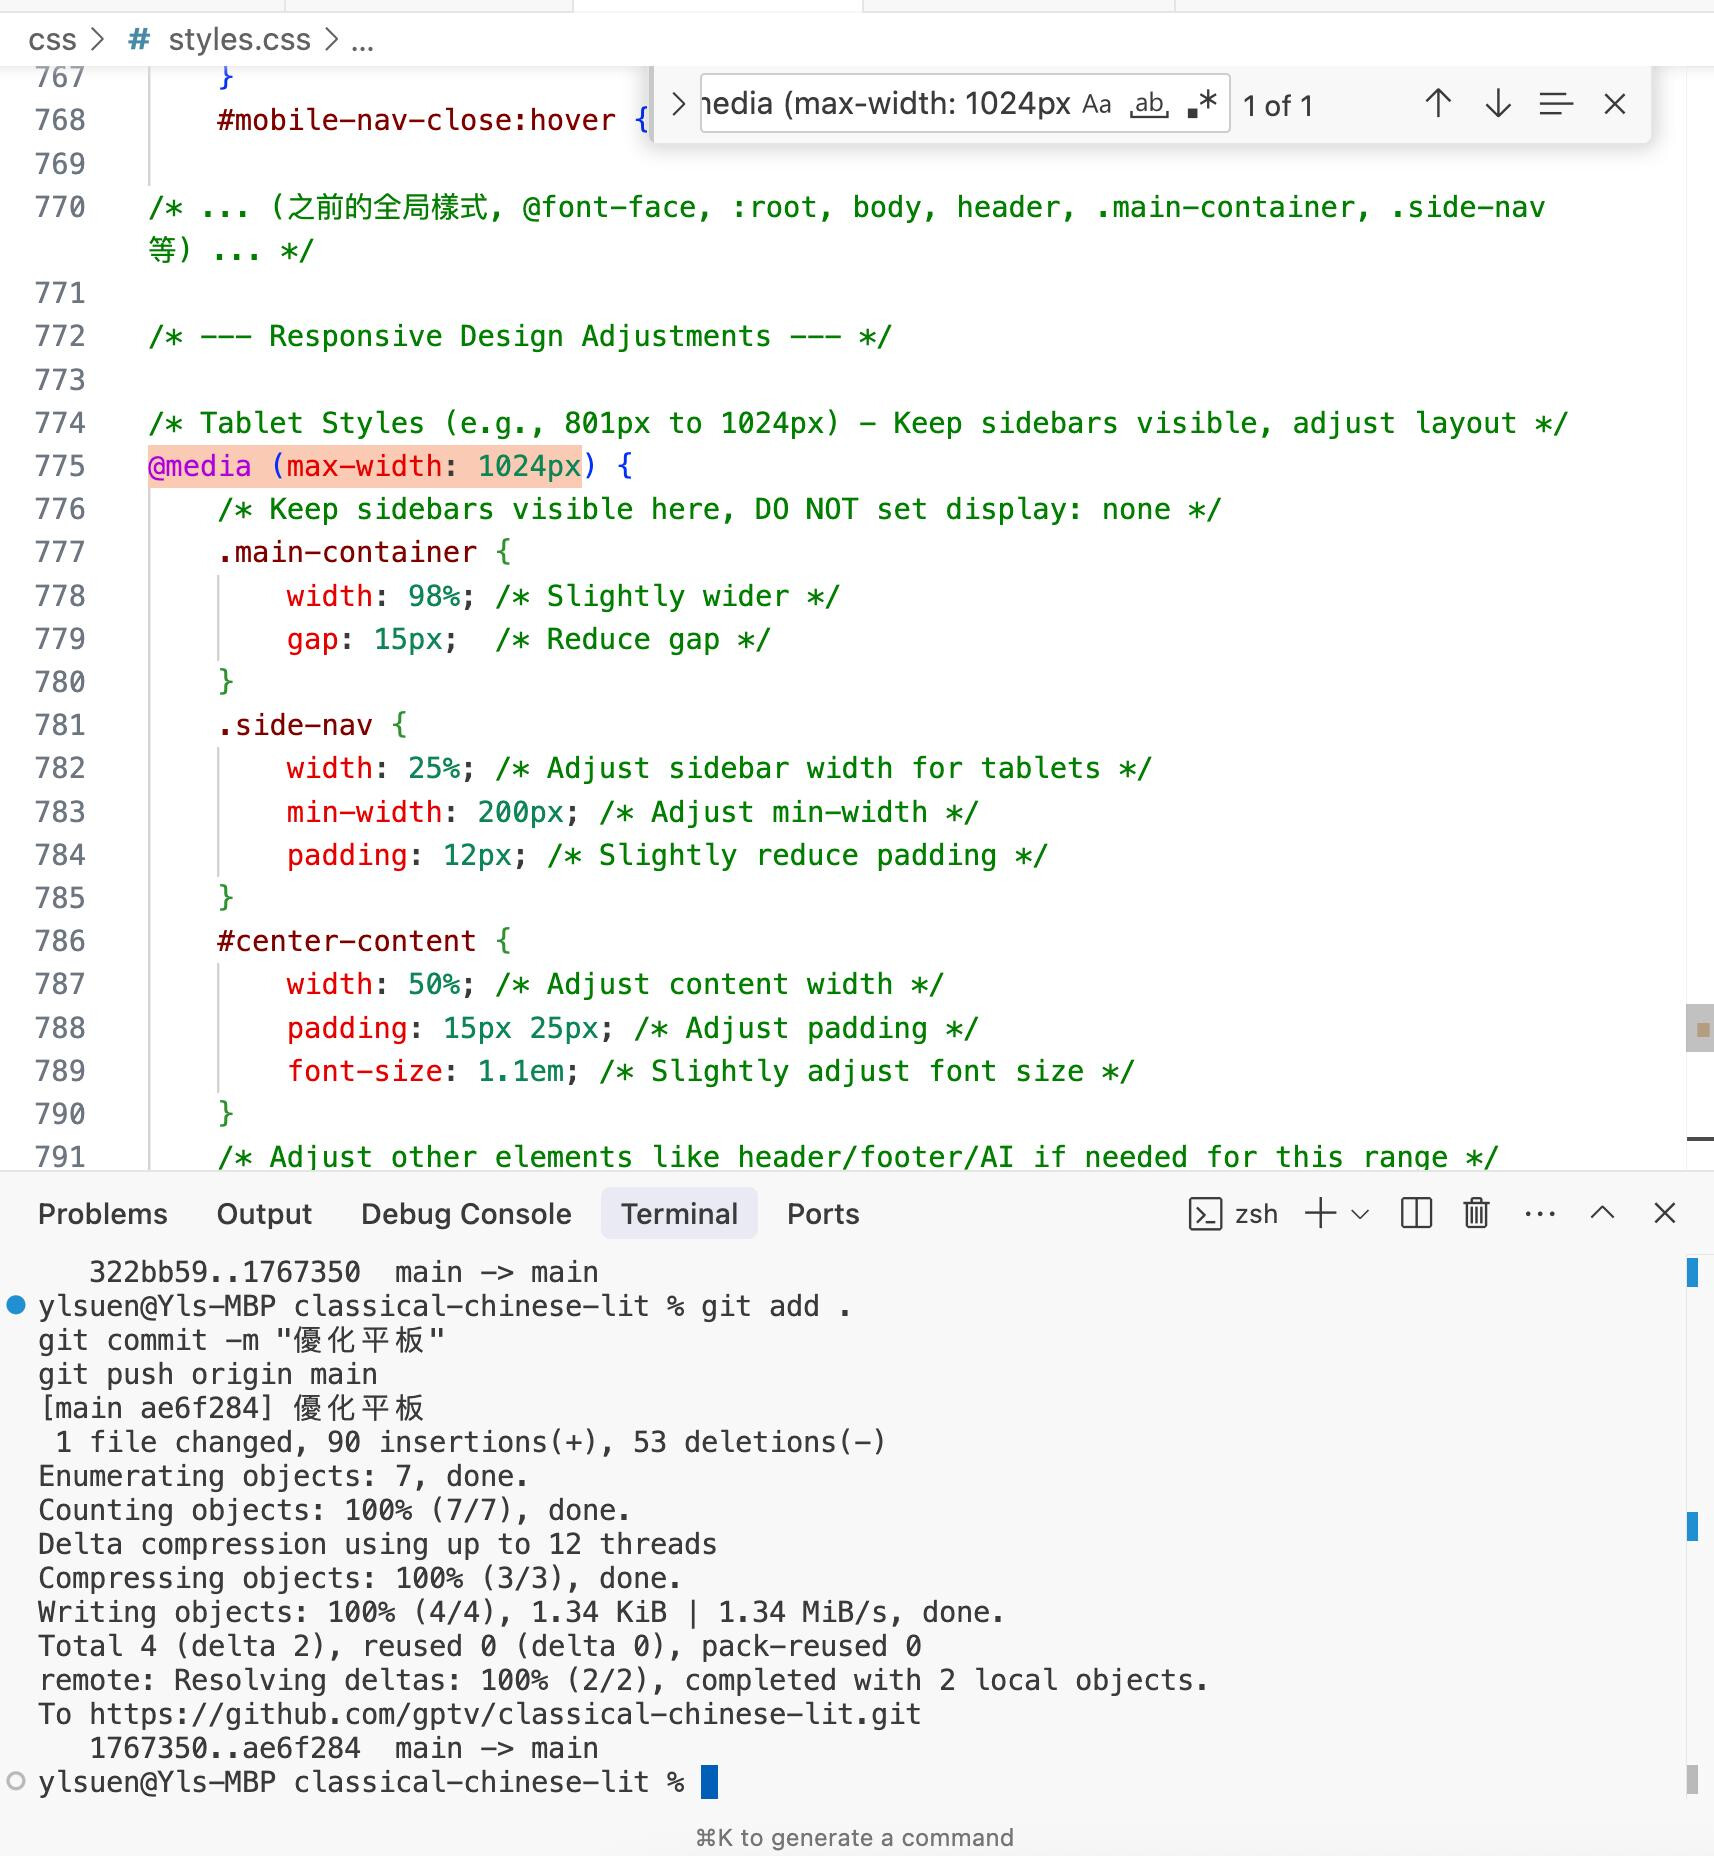Enable regular expression search
The width and height of the screenshot is (1714, 1856).
tap(1203, 104)
